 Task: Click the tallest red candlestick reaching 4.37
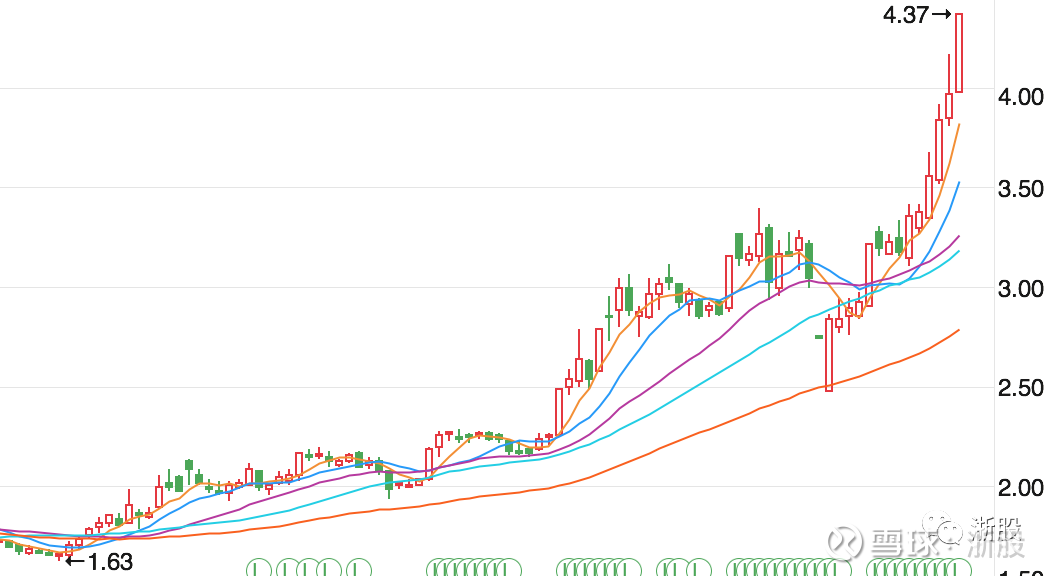coord(959,53)
